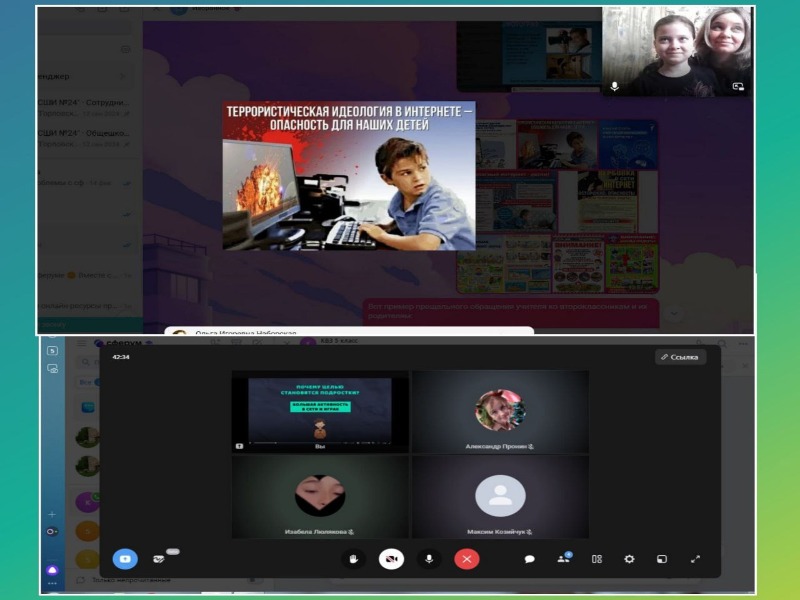Click the search magnifier in chat header

click(722, 343)
